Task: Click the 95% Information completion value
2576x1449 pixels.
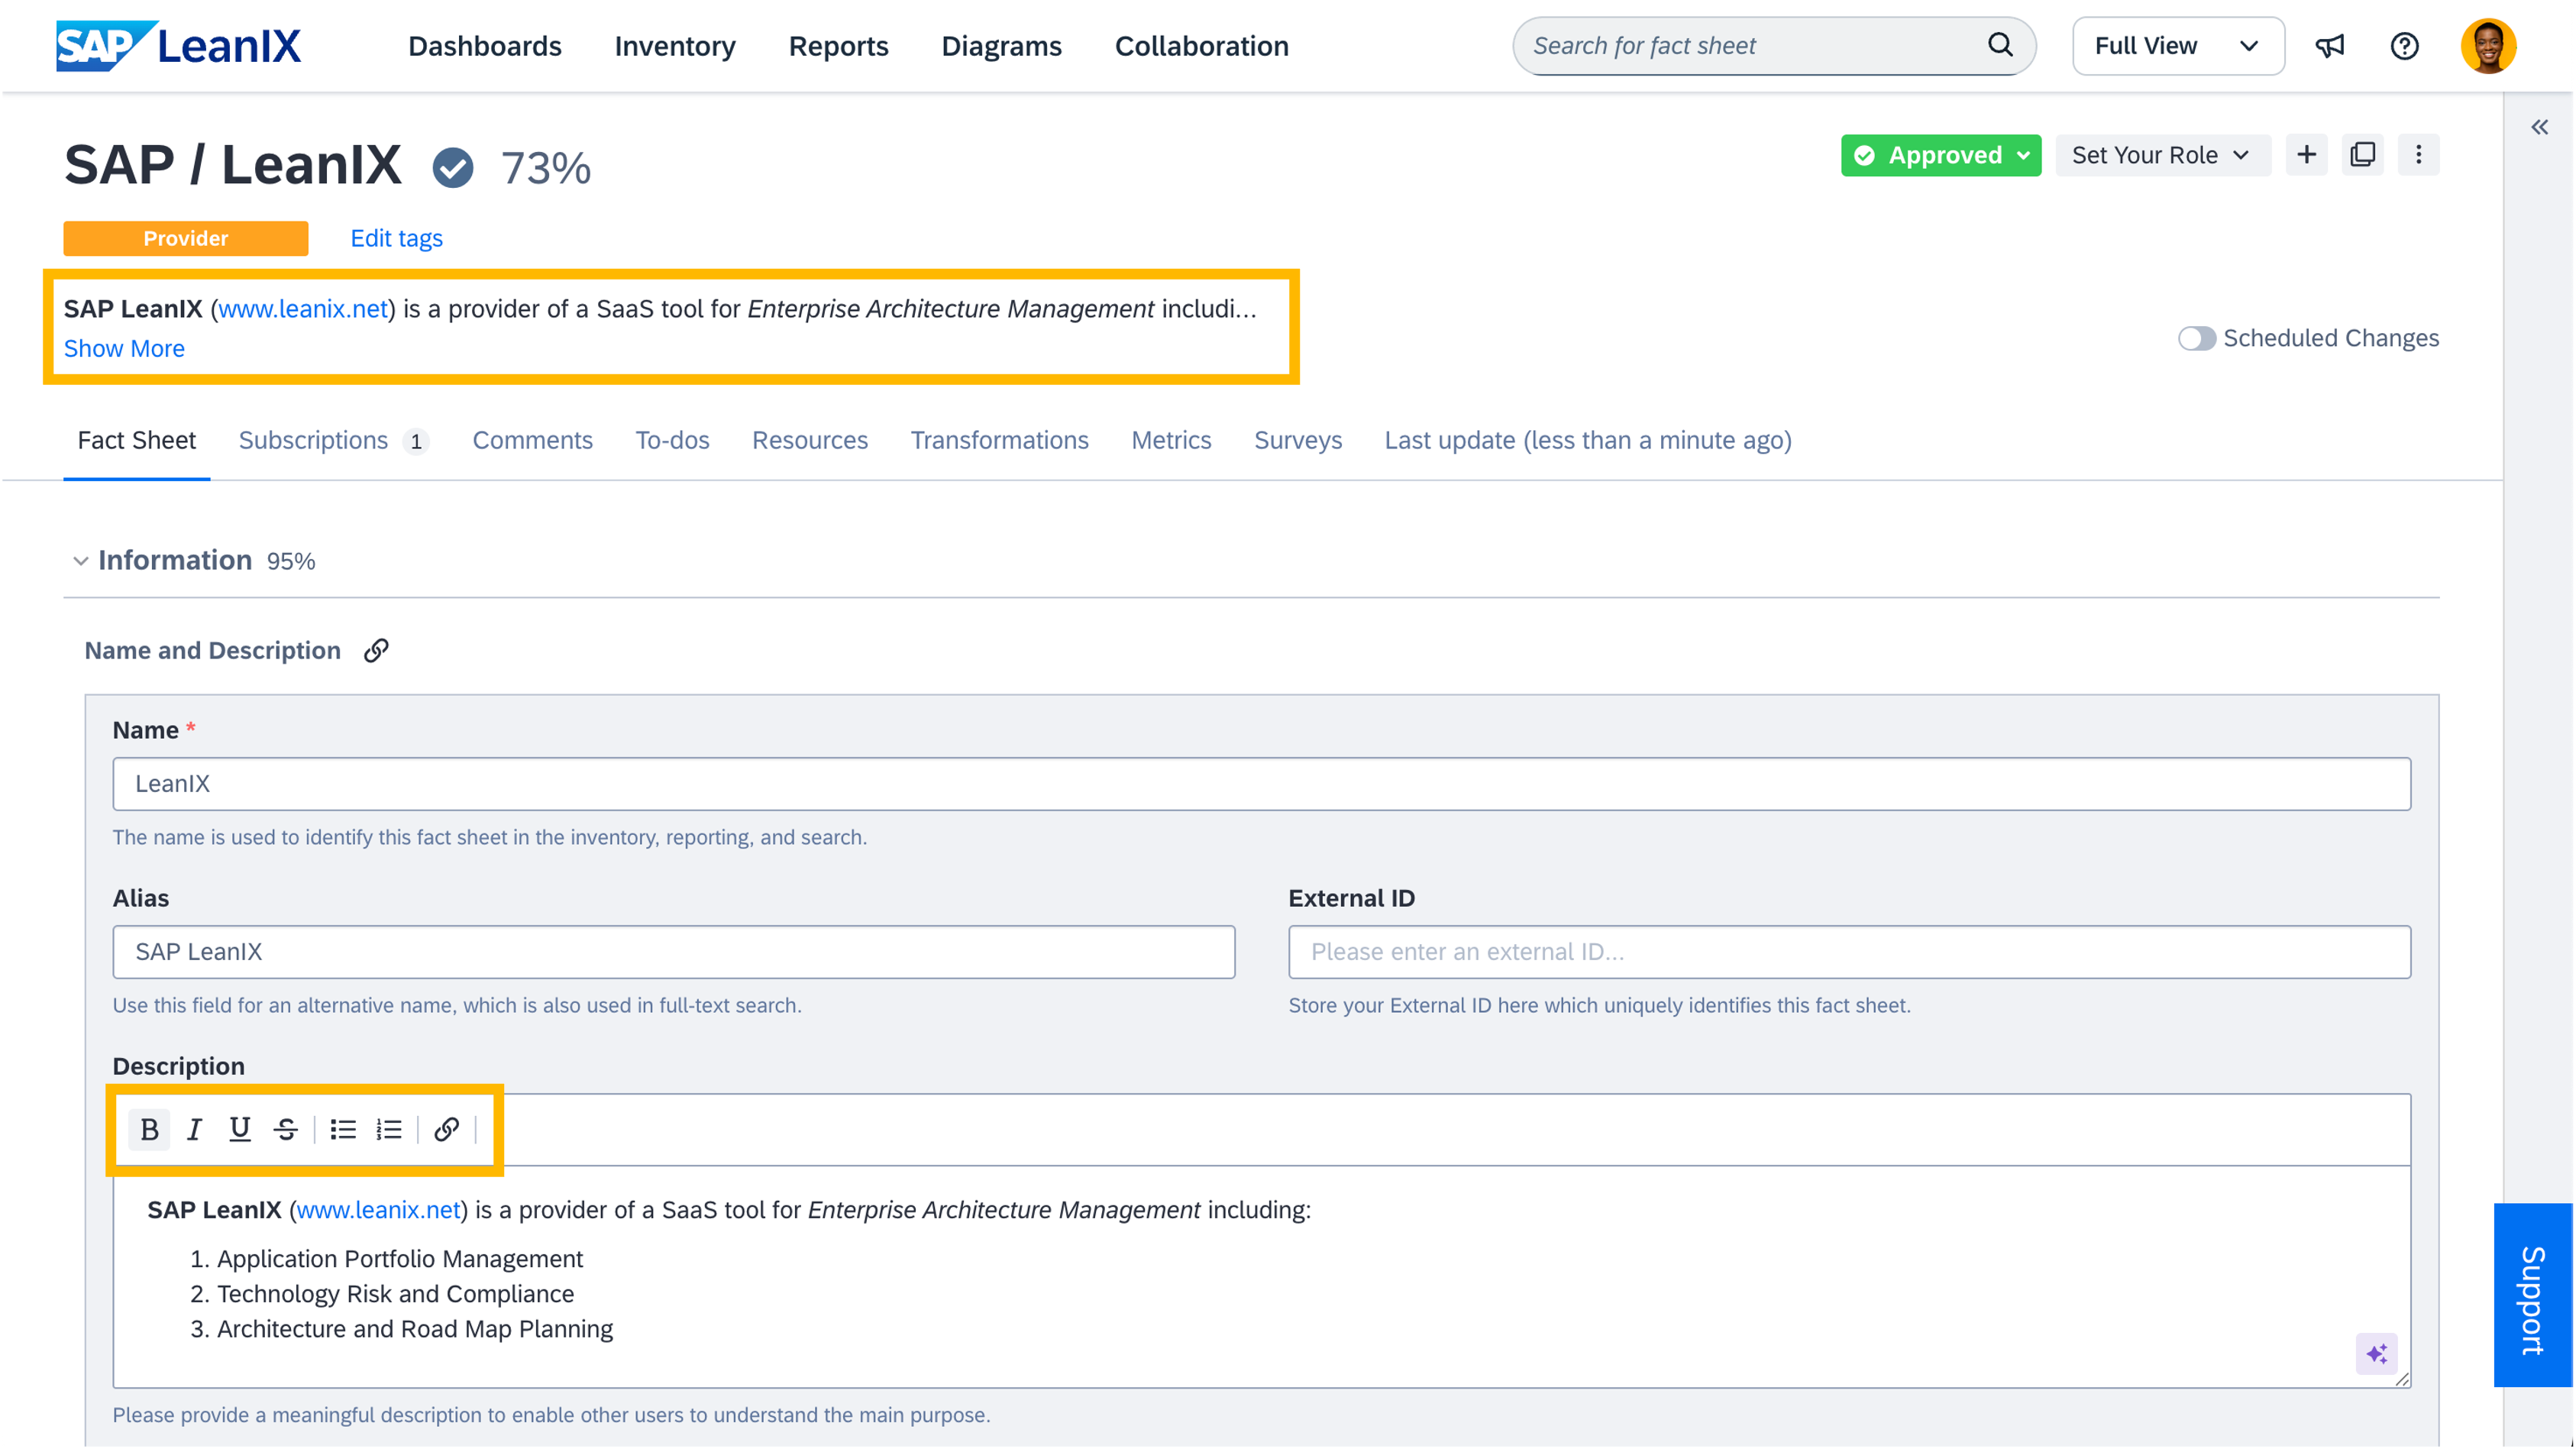Action: coord(291,562)
